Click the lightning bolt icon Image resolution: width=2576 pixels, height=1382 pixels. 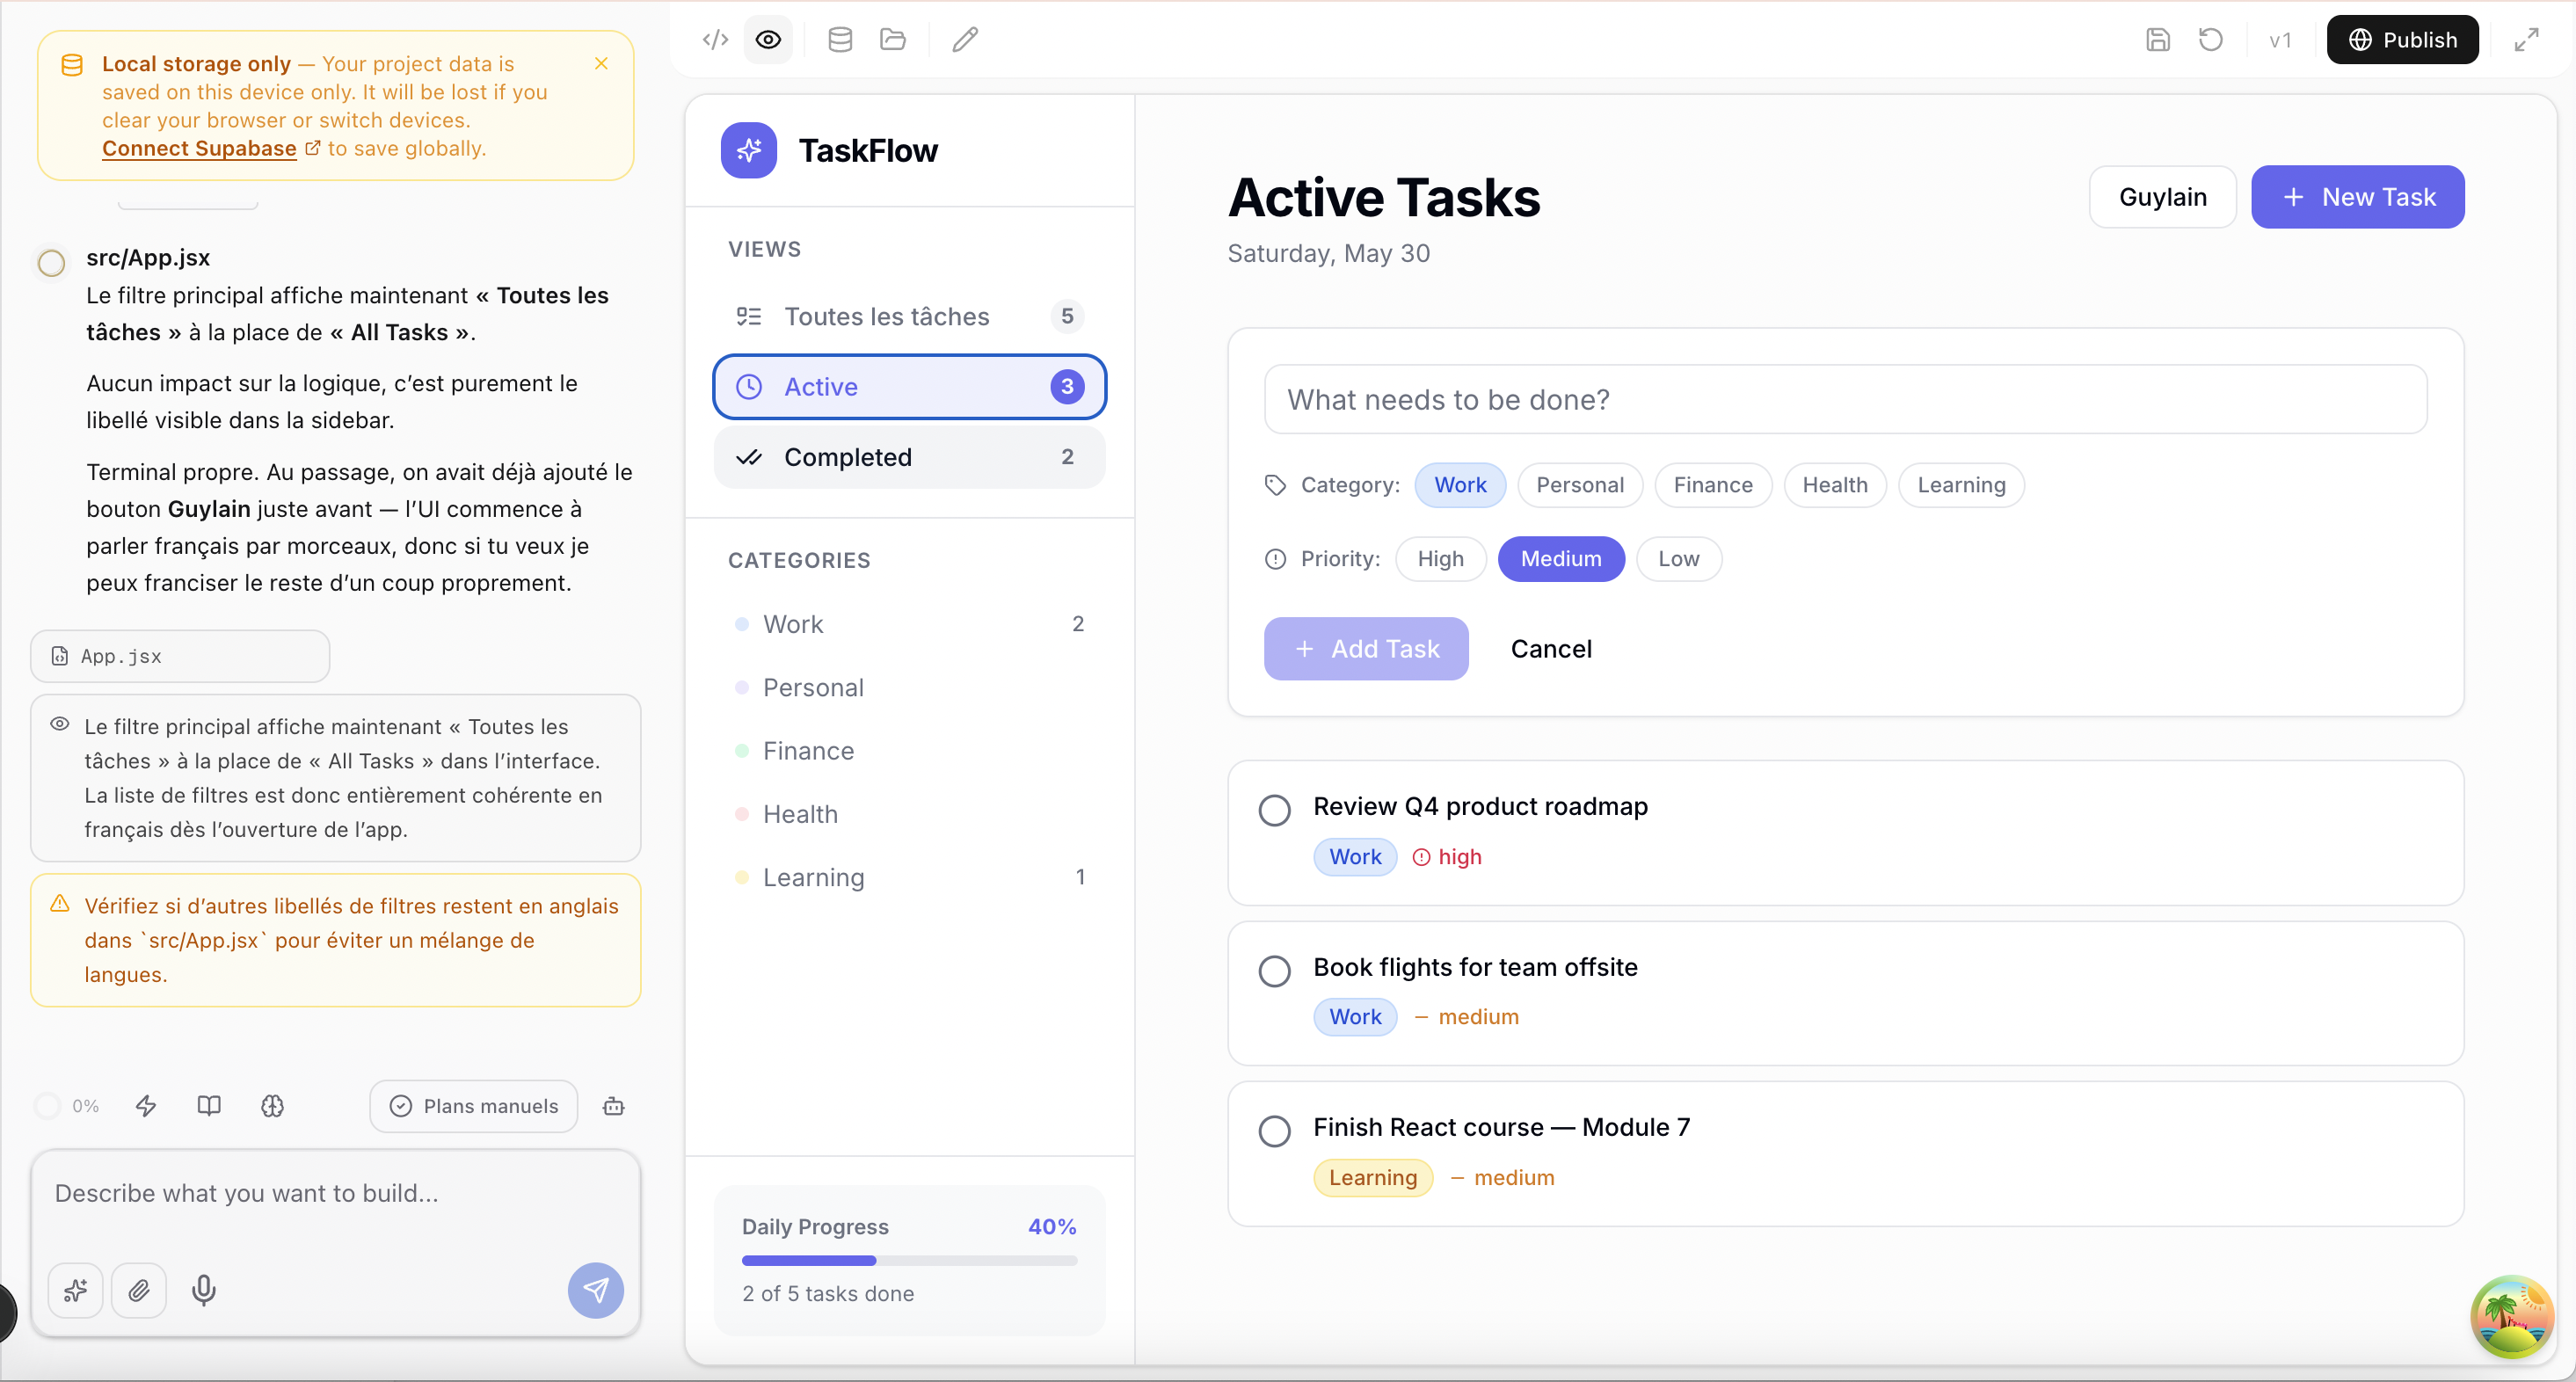tap(146, 1106)
